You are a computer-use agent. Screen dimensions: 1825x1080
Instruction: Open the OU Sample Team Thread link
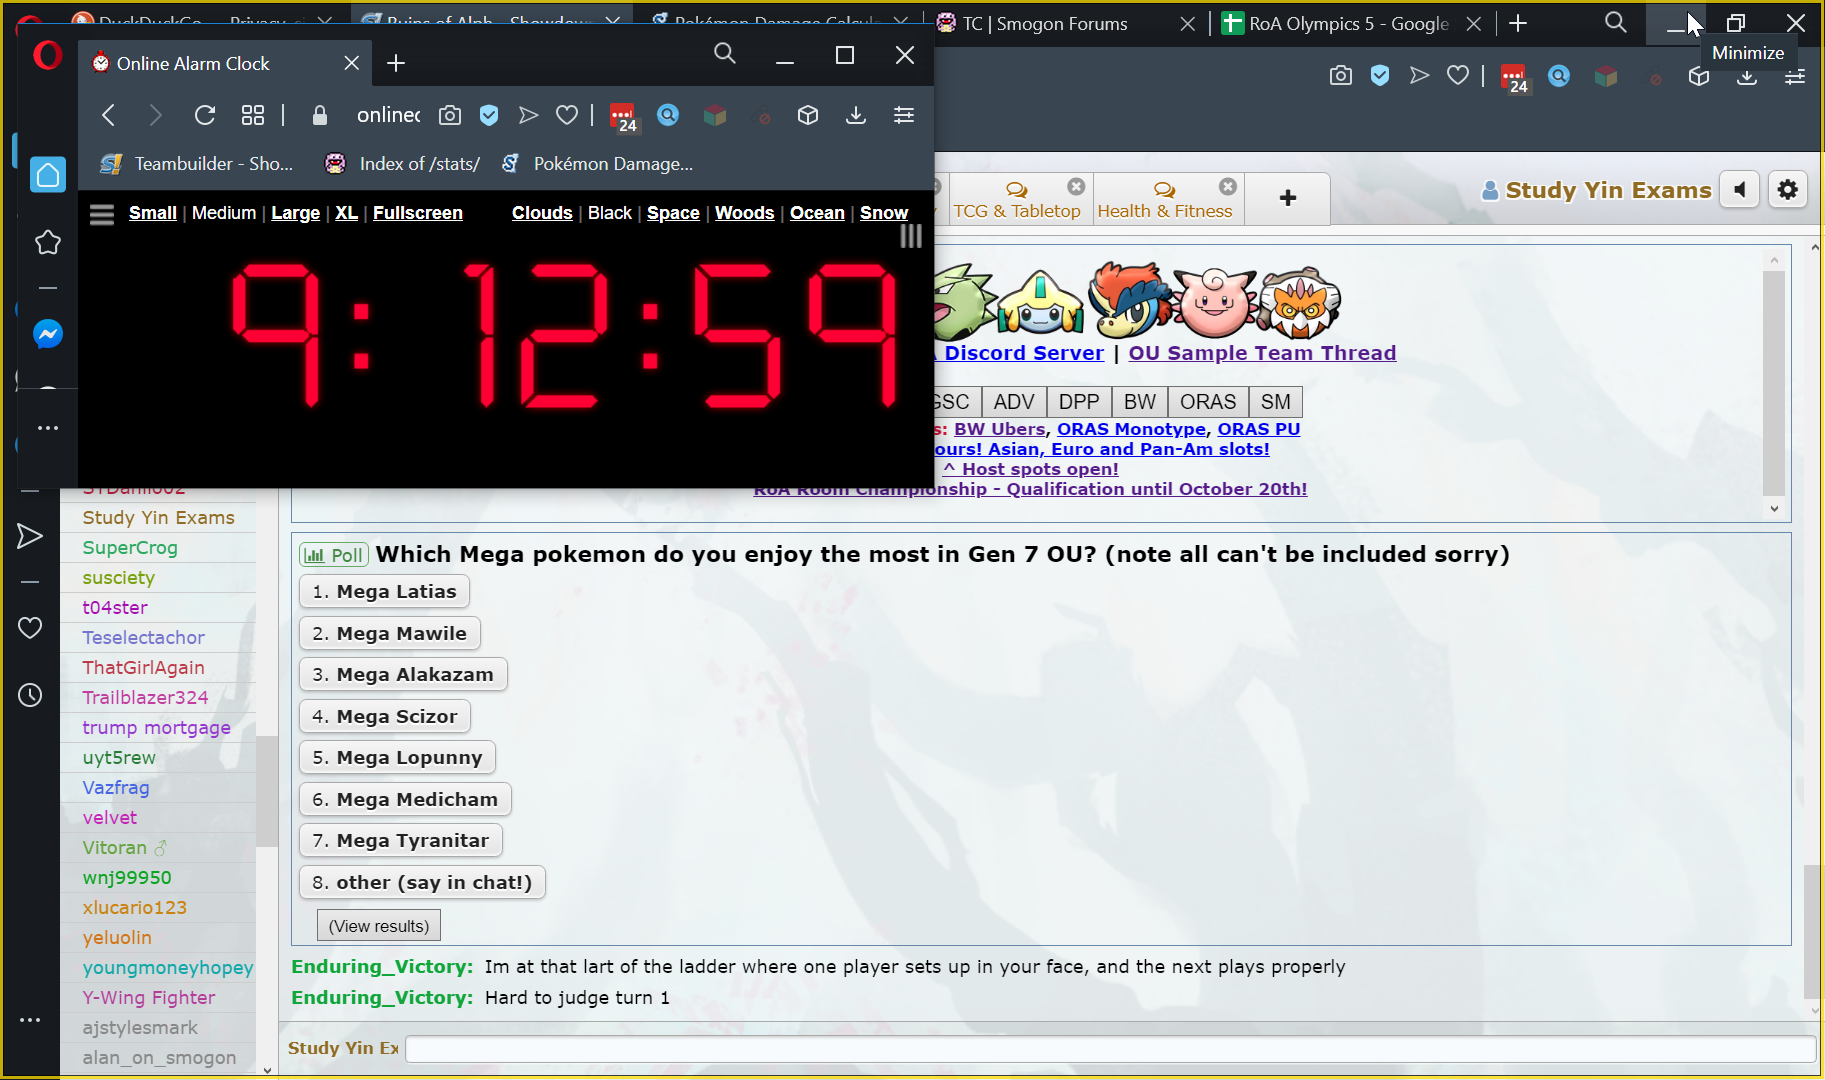pyautogui.click(x=1262, y=353)
